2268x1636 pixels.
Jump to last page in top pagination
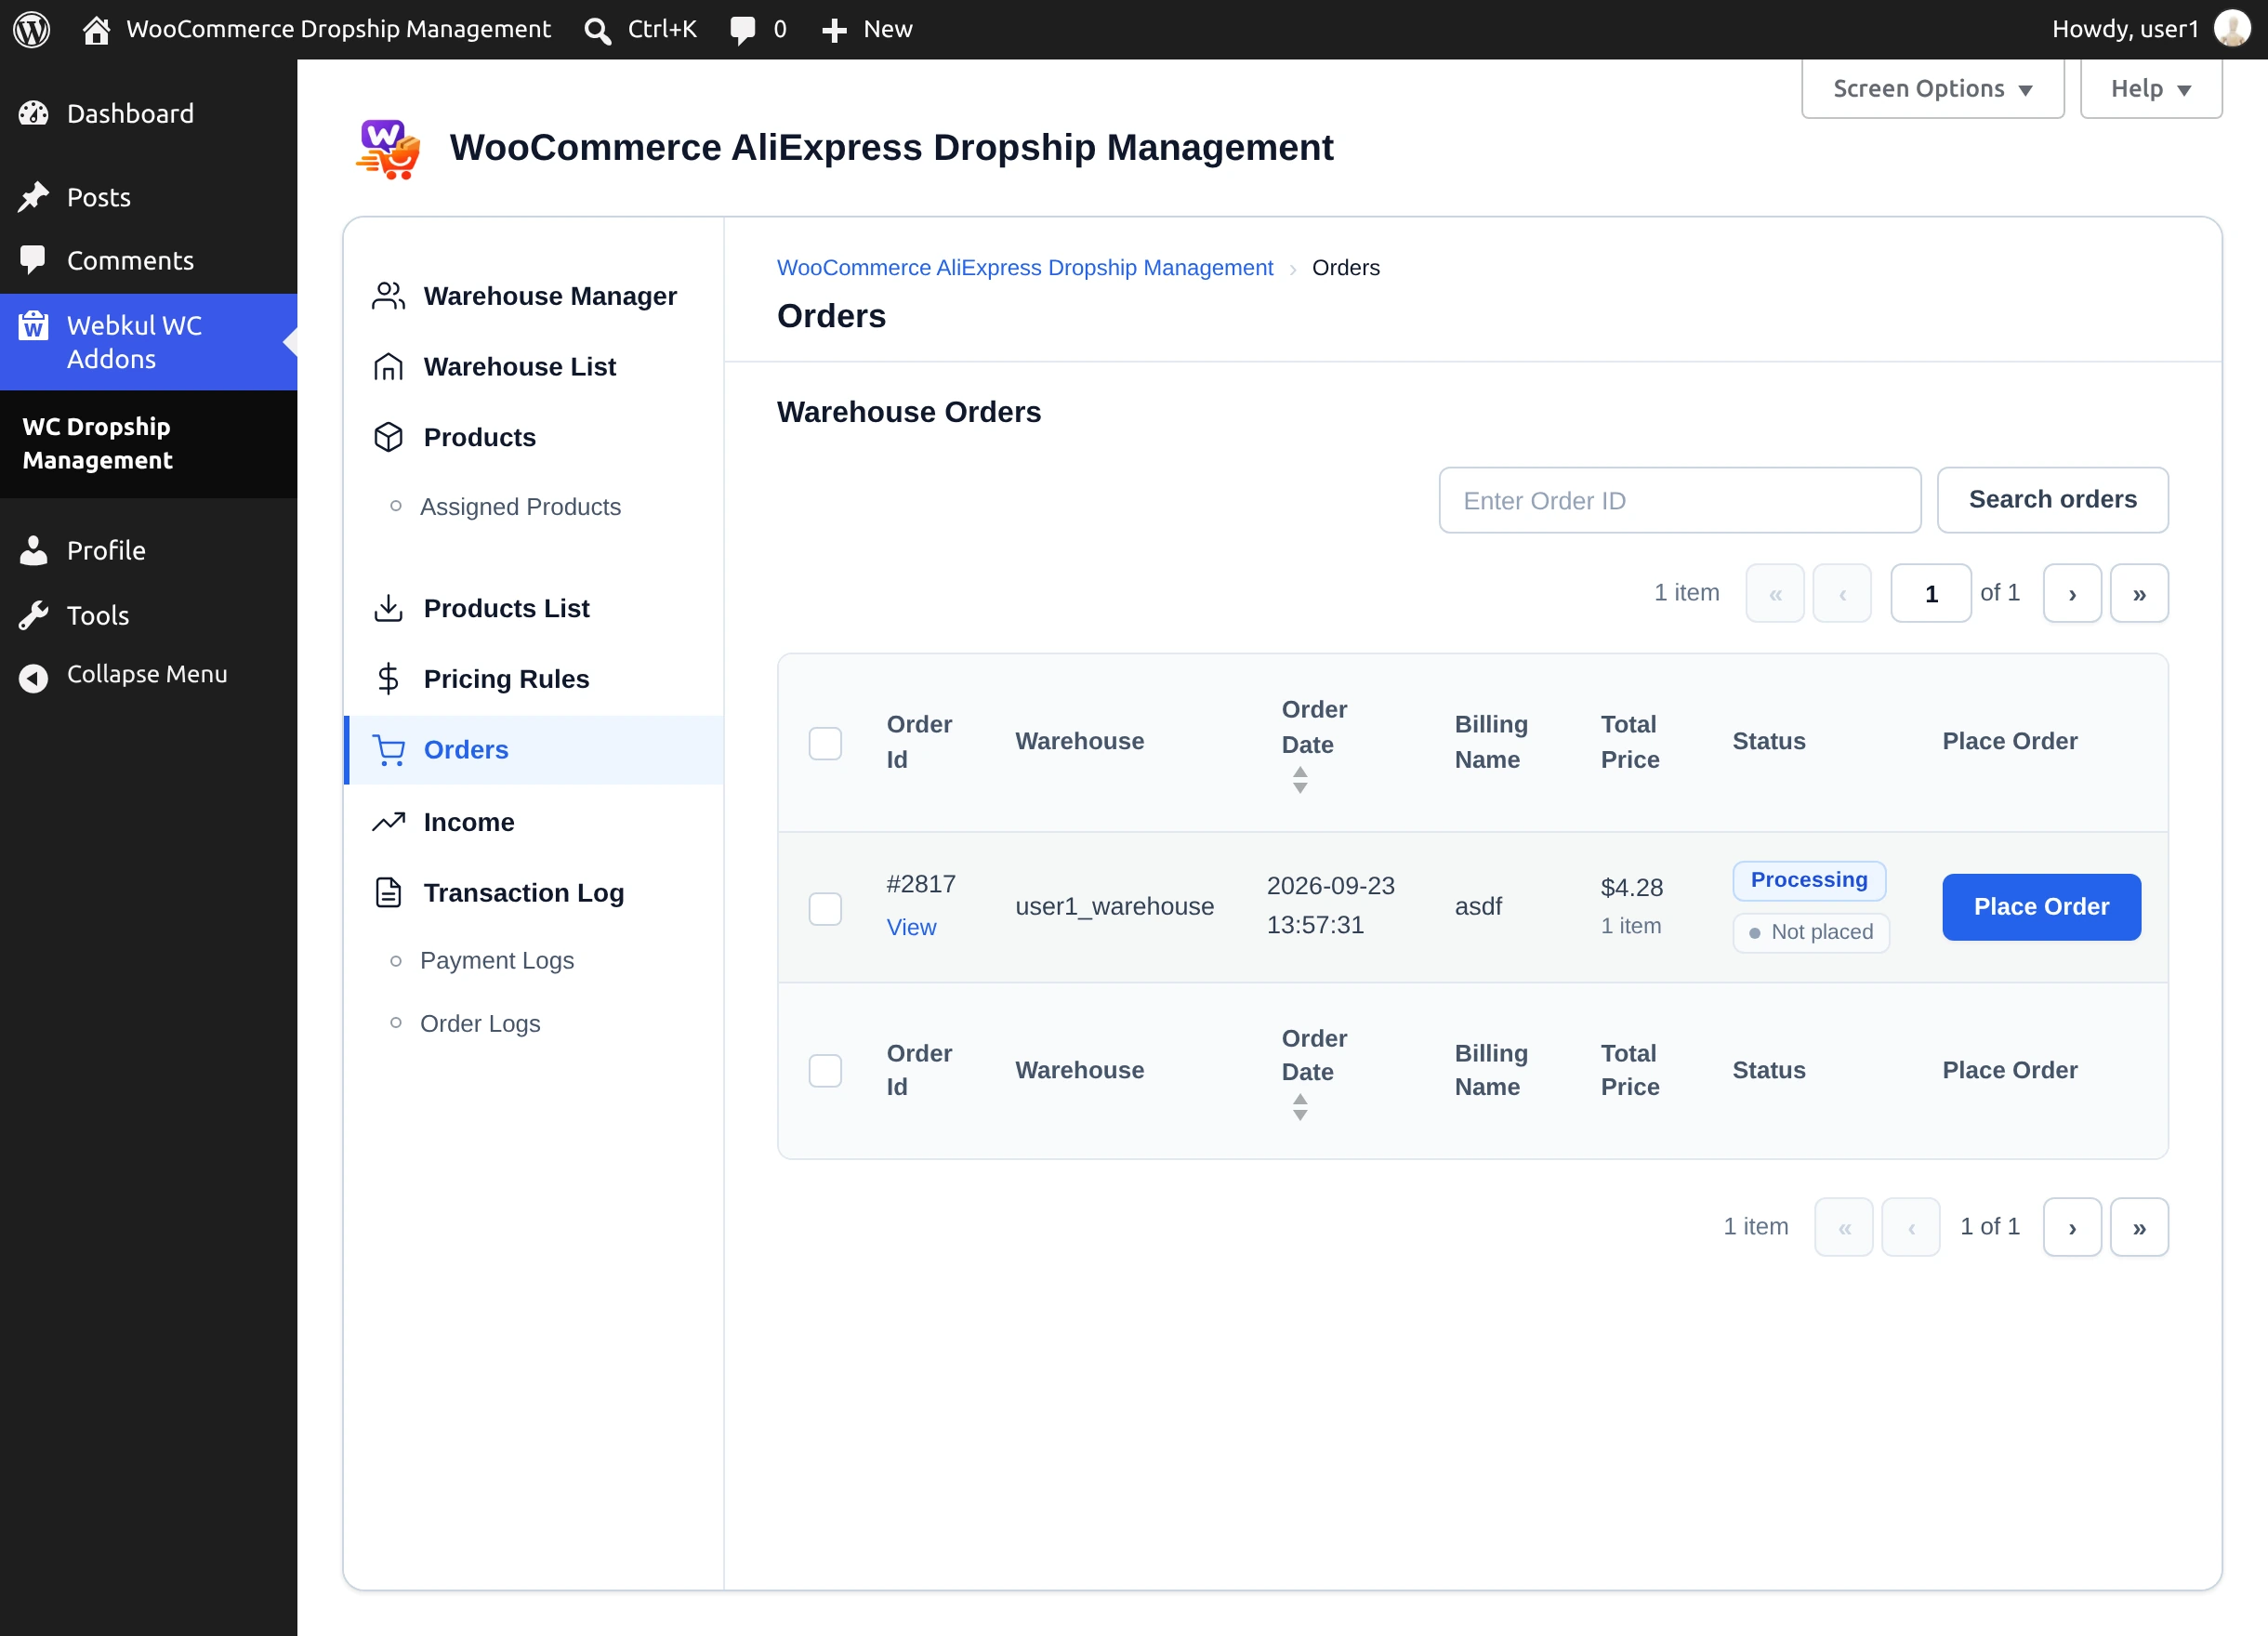[2139, 594]
